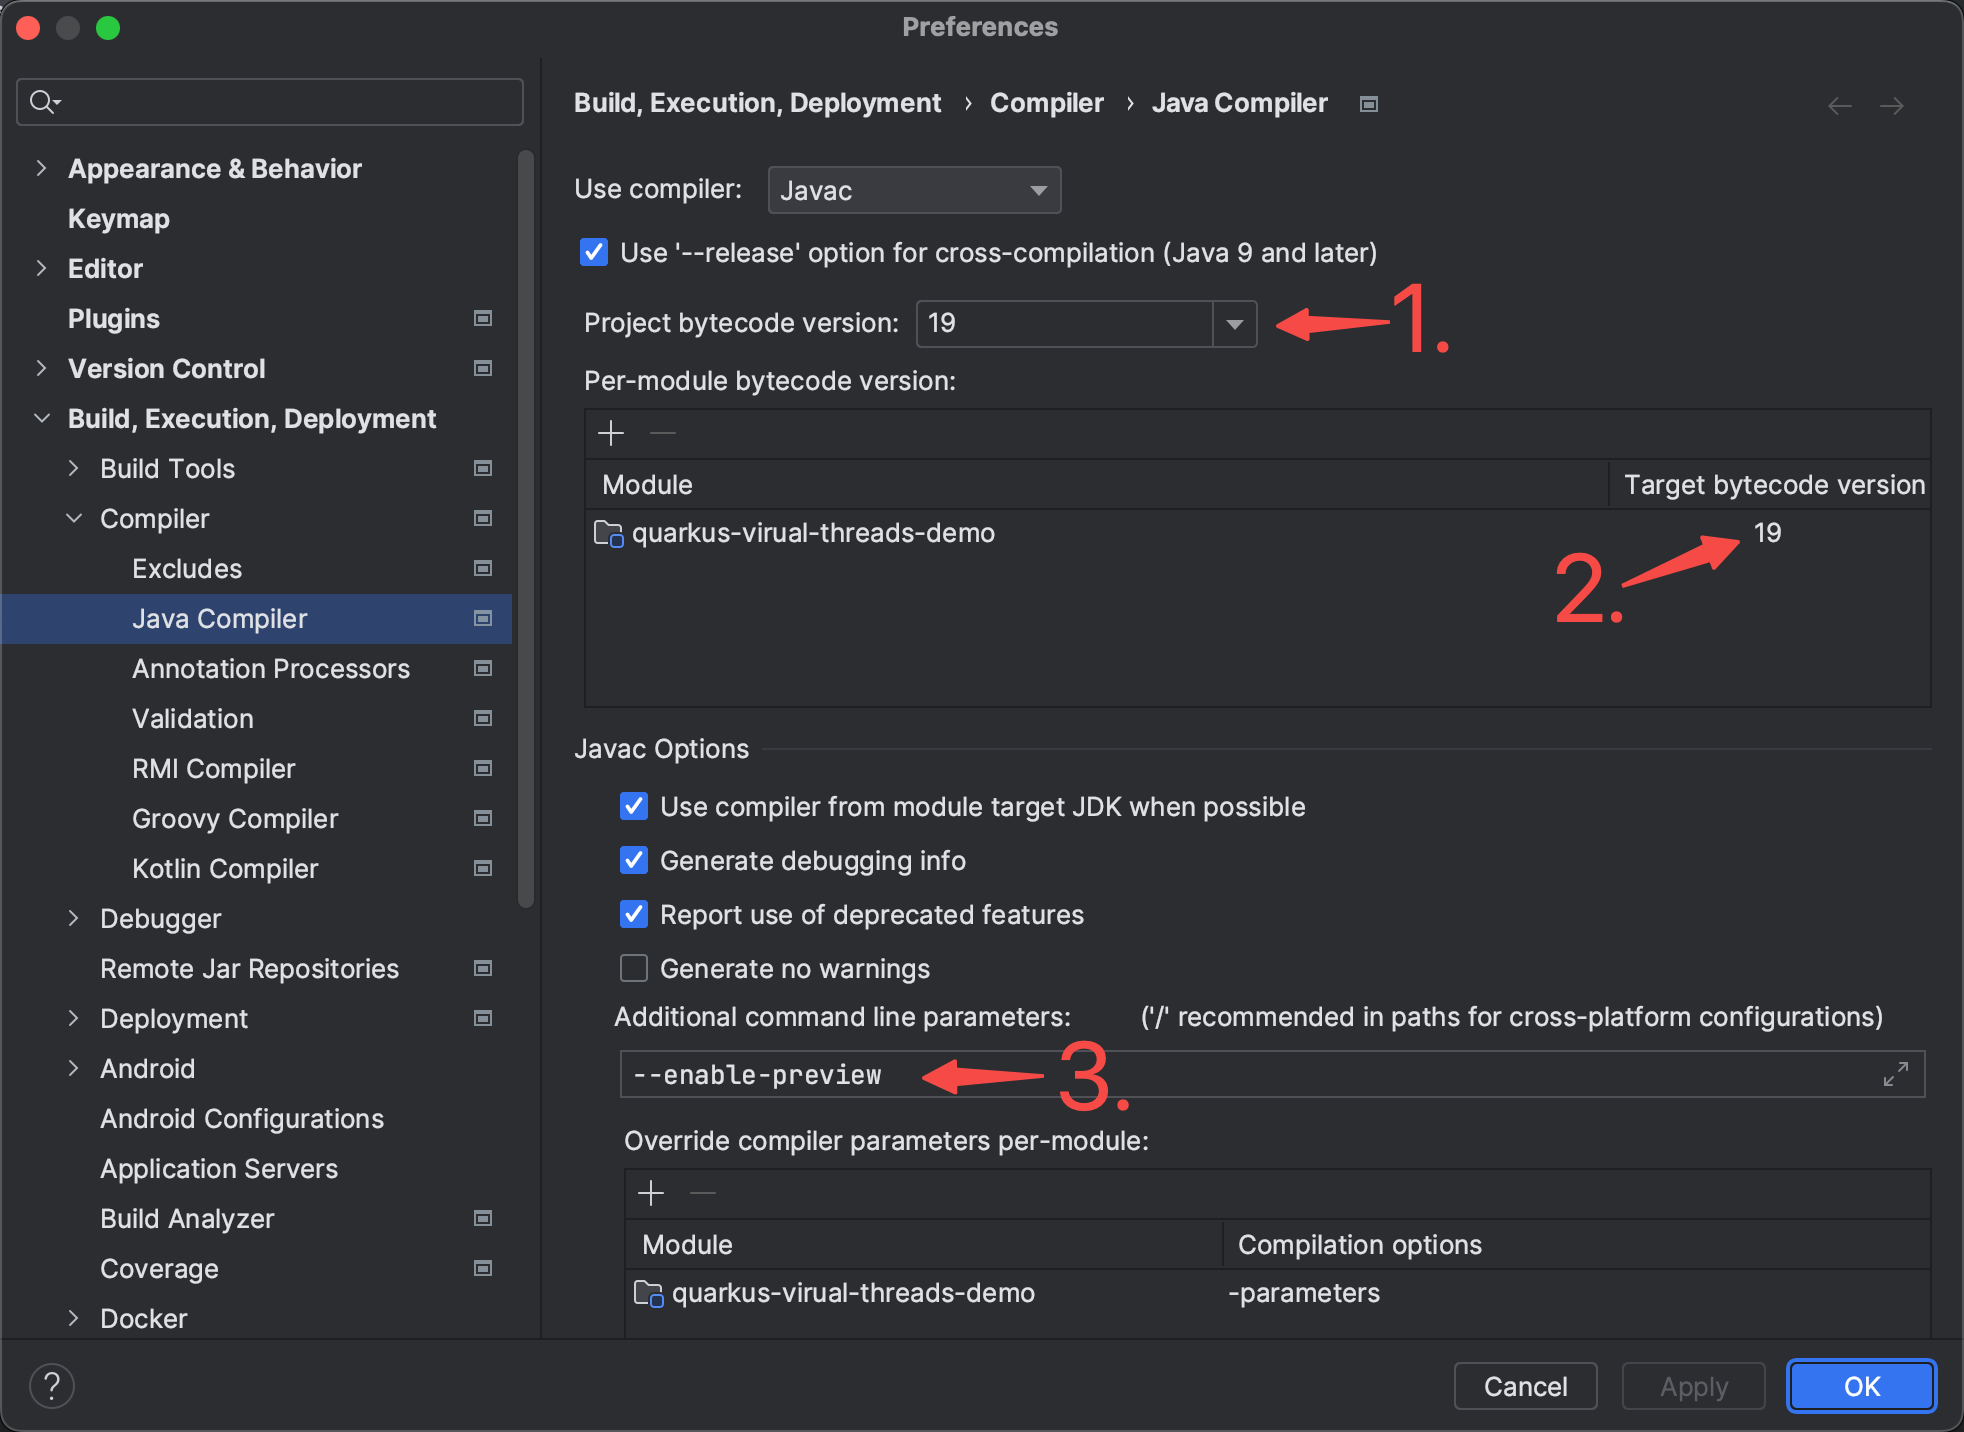Navigate forward with the right arrow
Image resolution: width=1964 pixels, height=1432 pixels.
(1892, 105)
